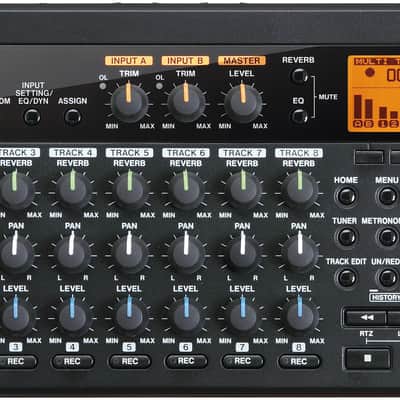Click the orange MASTER label
The width and height of the screenshot is (400, 400).
point(242,61)
